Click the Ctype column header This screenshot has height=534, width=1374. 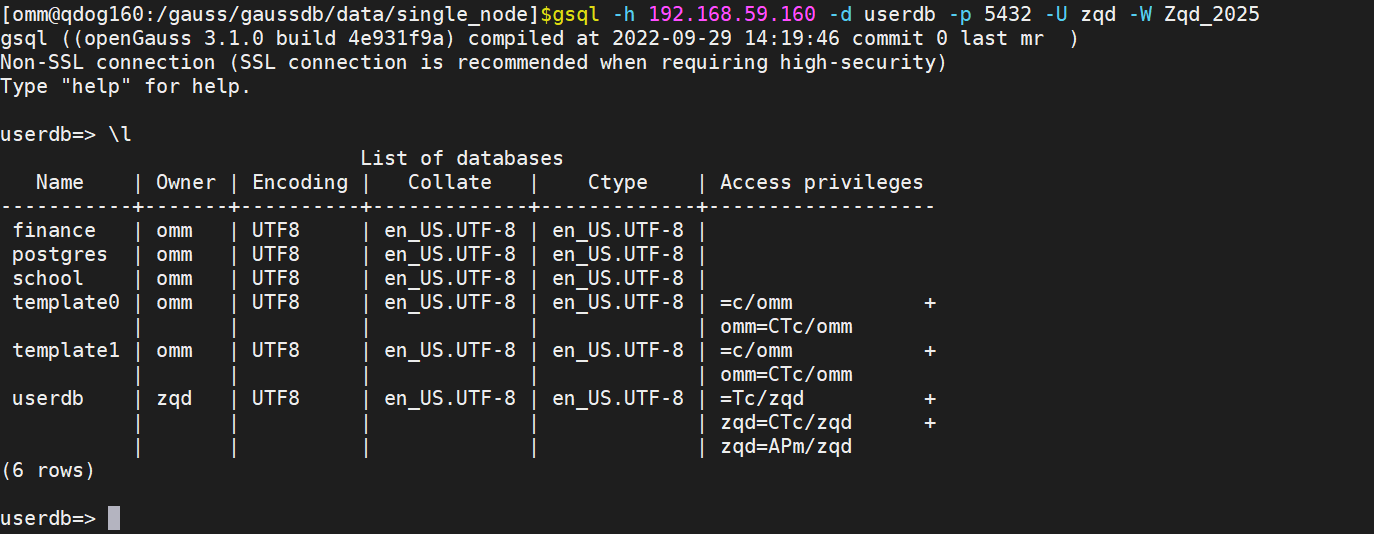point(618,182)
